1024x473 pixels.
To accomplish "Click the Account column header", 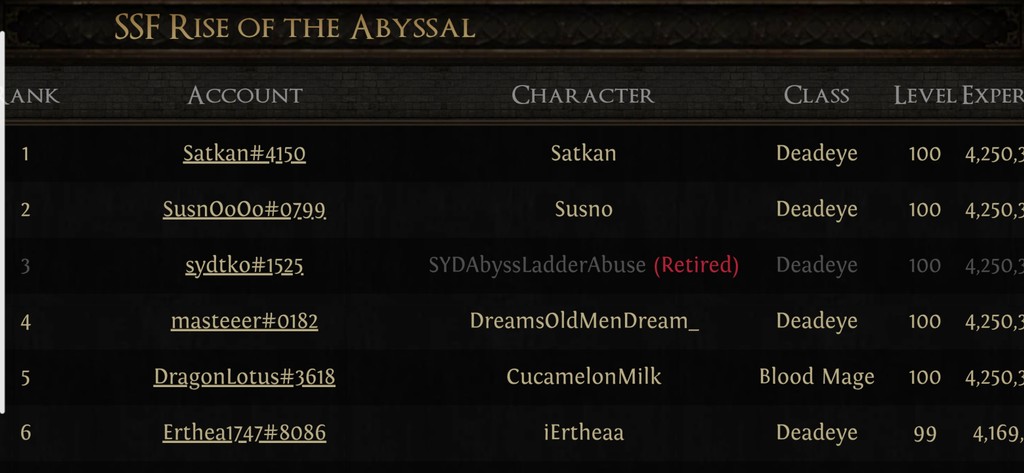I will click(244, 96).
